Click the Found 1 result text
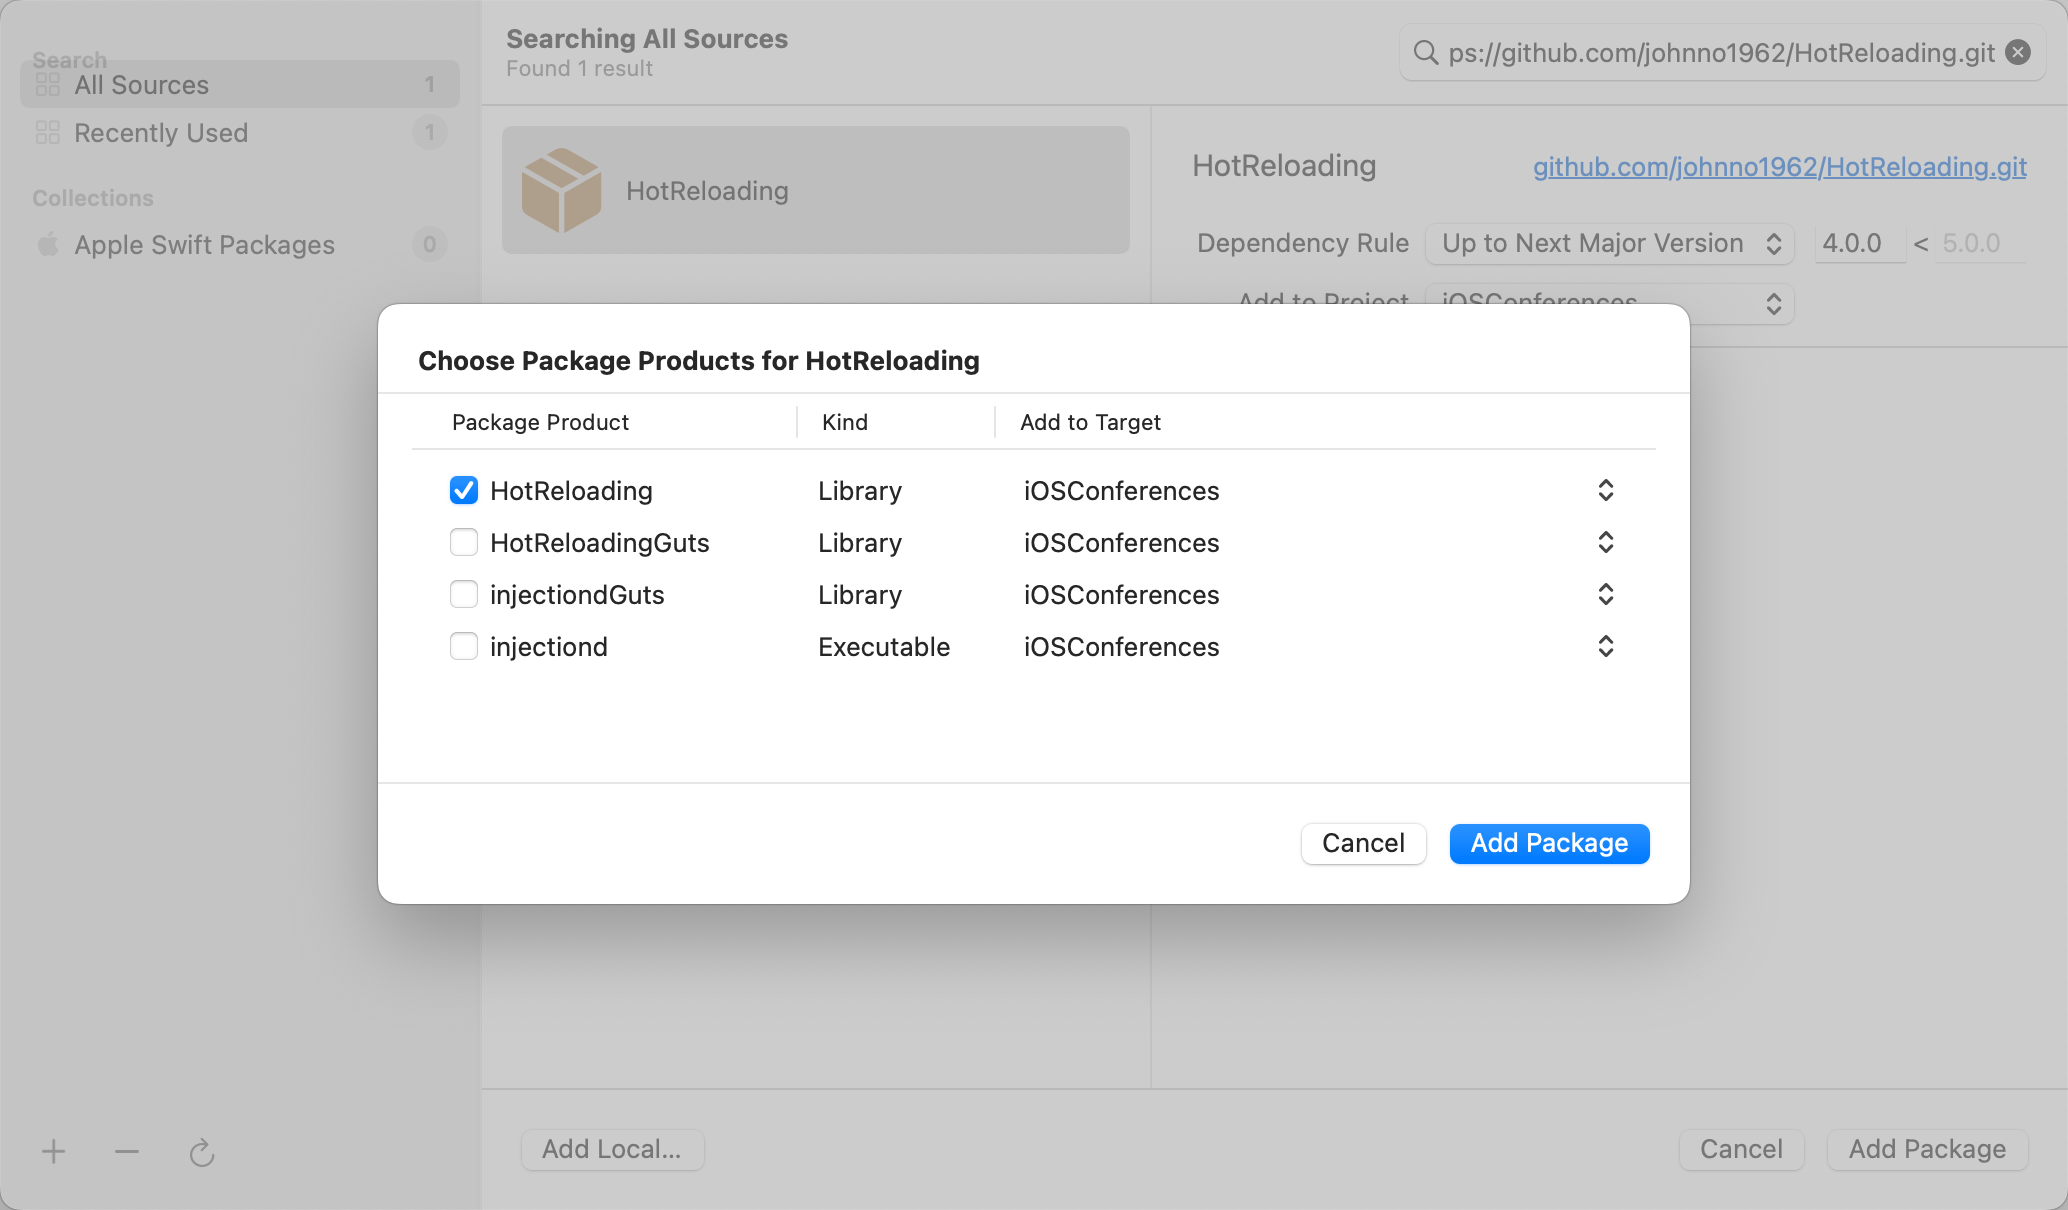The height and width of the screenshot is (1210, 2068). point(579,68)
